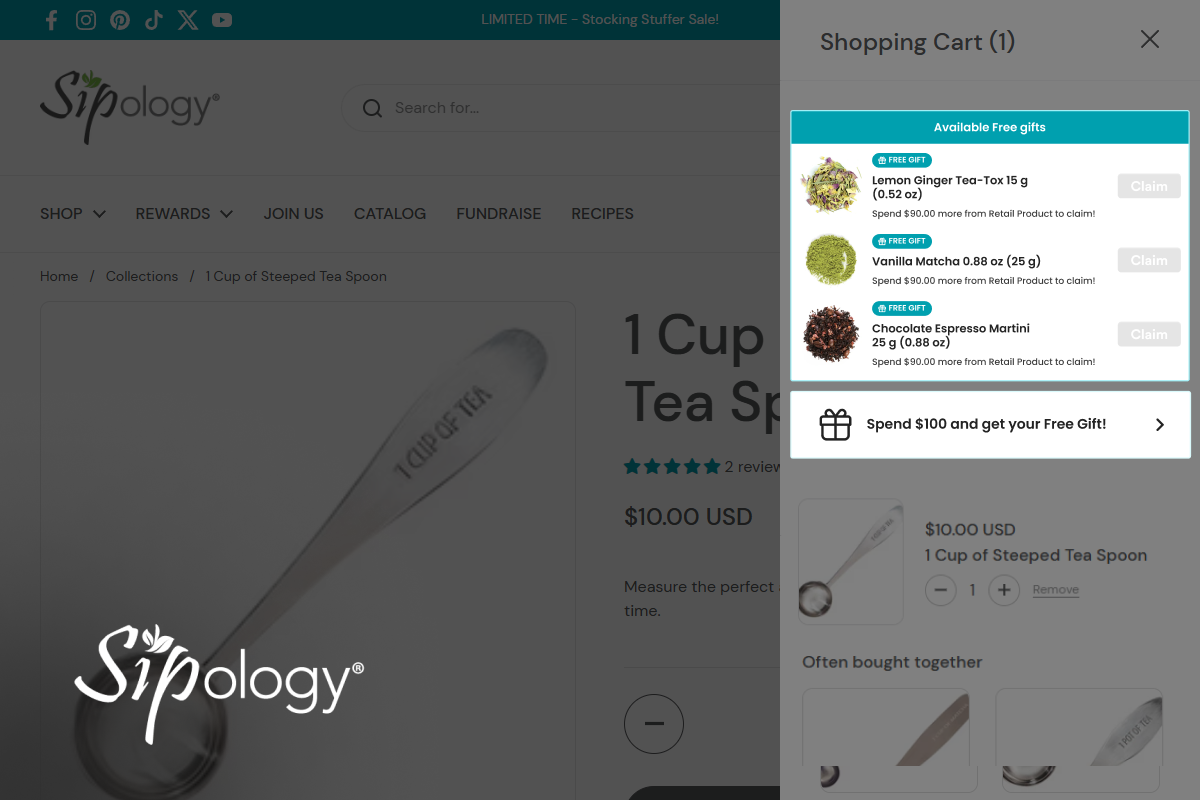Go to the CATALOG menu item
Image resolution: width=1200 pixels, height=800 pixels.
click(390, 213)
